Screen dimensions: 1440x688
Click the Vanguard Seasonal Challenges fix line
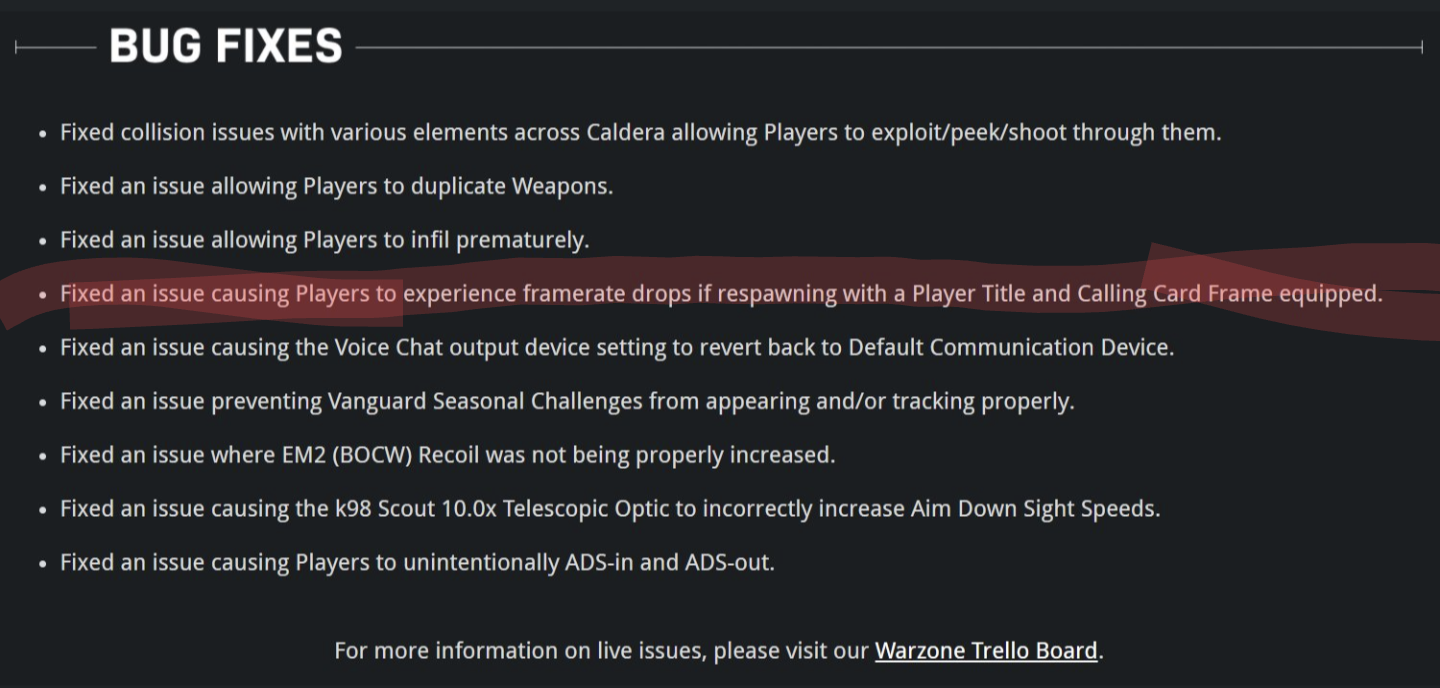pyautogui.click(x=567, y=402)
